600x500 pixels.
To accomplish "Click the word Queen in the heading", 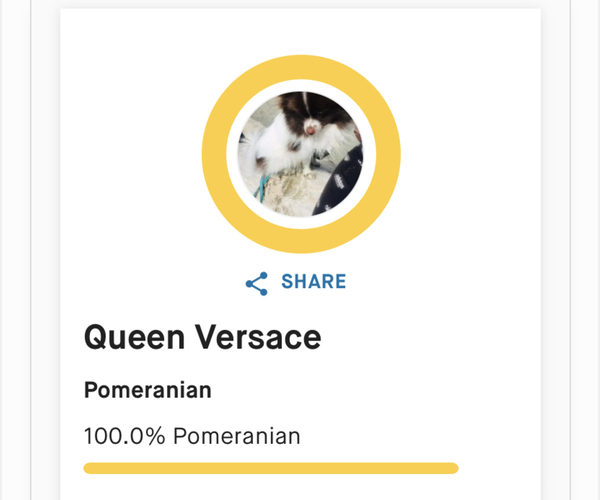I will (134, 337).
